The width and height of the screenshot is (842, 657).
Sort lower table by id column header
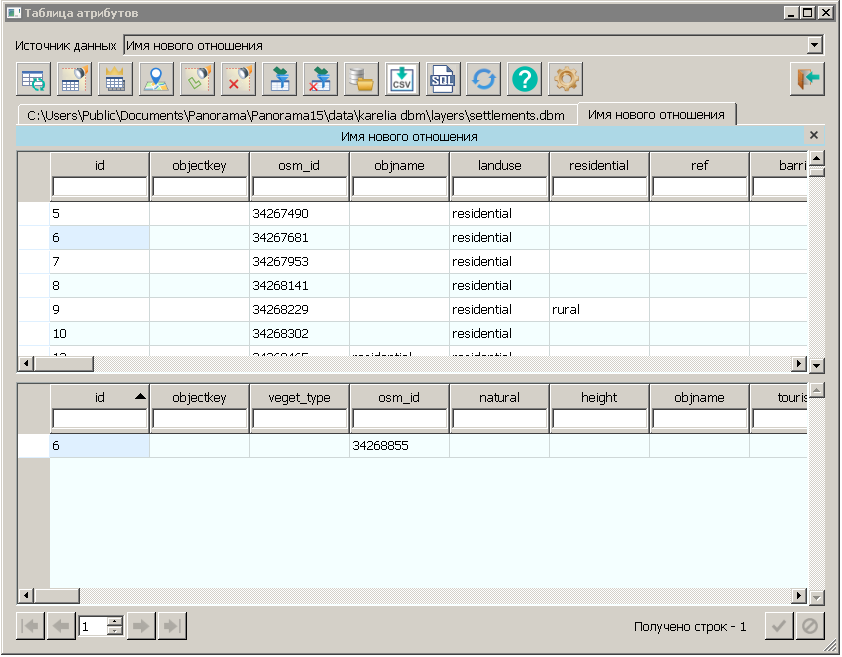(100, 397)
